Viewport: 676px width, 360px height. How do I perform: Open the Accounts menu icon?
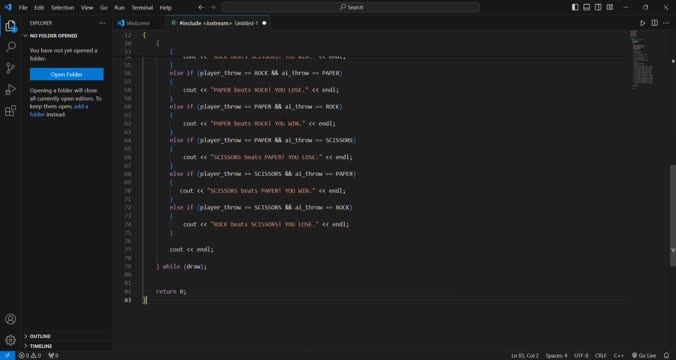click(11, 319)
